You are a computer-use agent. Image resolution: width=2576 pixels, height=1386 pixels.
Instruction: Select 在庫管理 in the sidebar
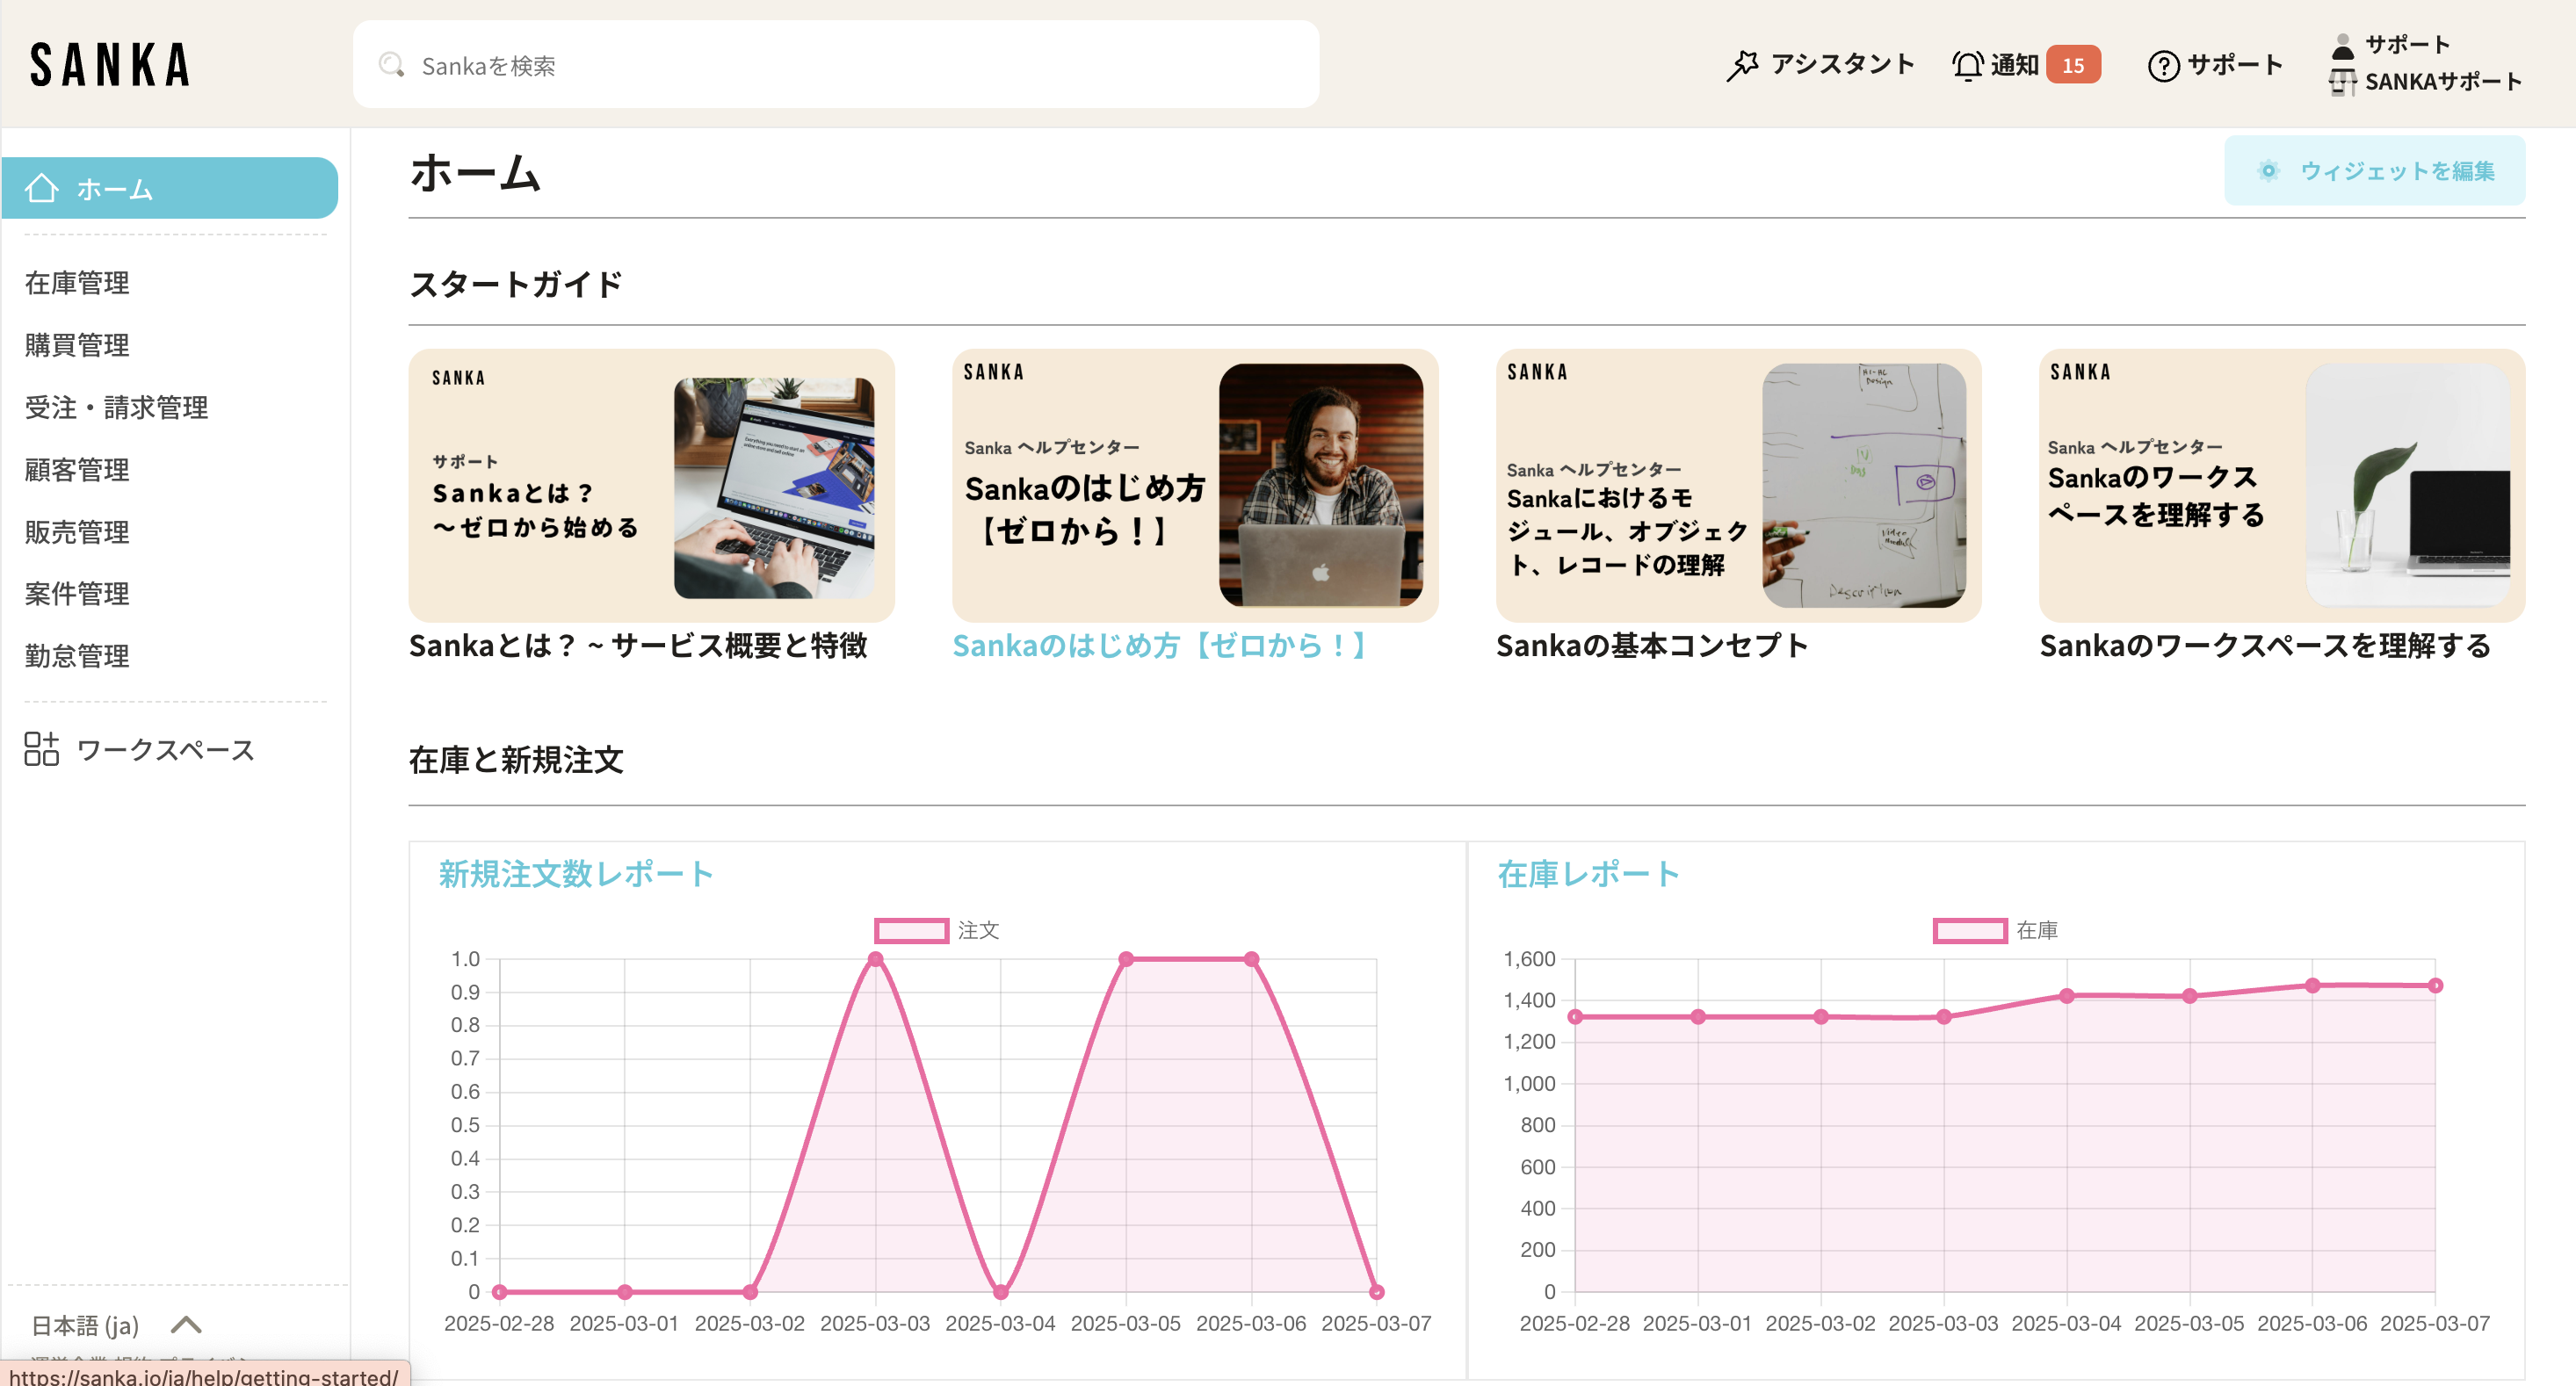[x=77, y=283]
